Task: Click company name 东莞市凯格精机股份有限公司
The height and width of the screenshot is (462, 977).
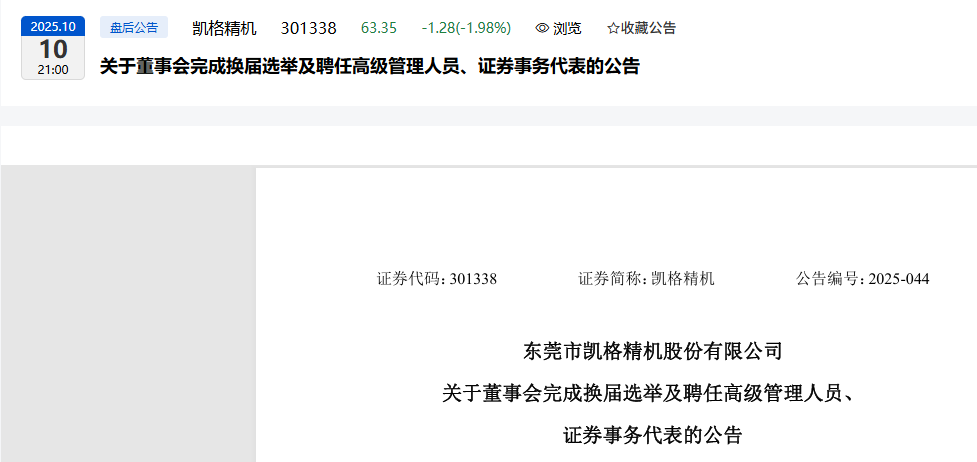Action: [x=652, y=352]
